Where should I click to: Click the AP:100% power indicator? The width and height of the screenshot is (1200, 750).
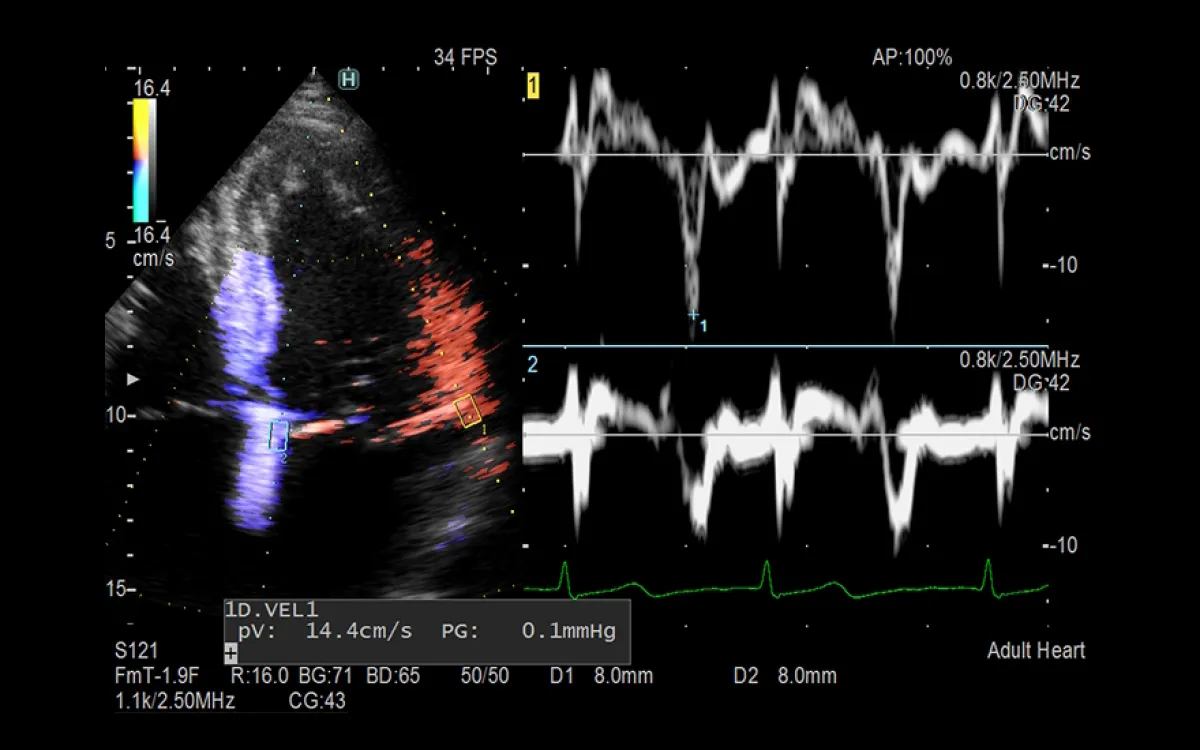click(912, 58)
